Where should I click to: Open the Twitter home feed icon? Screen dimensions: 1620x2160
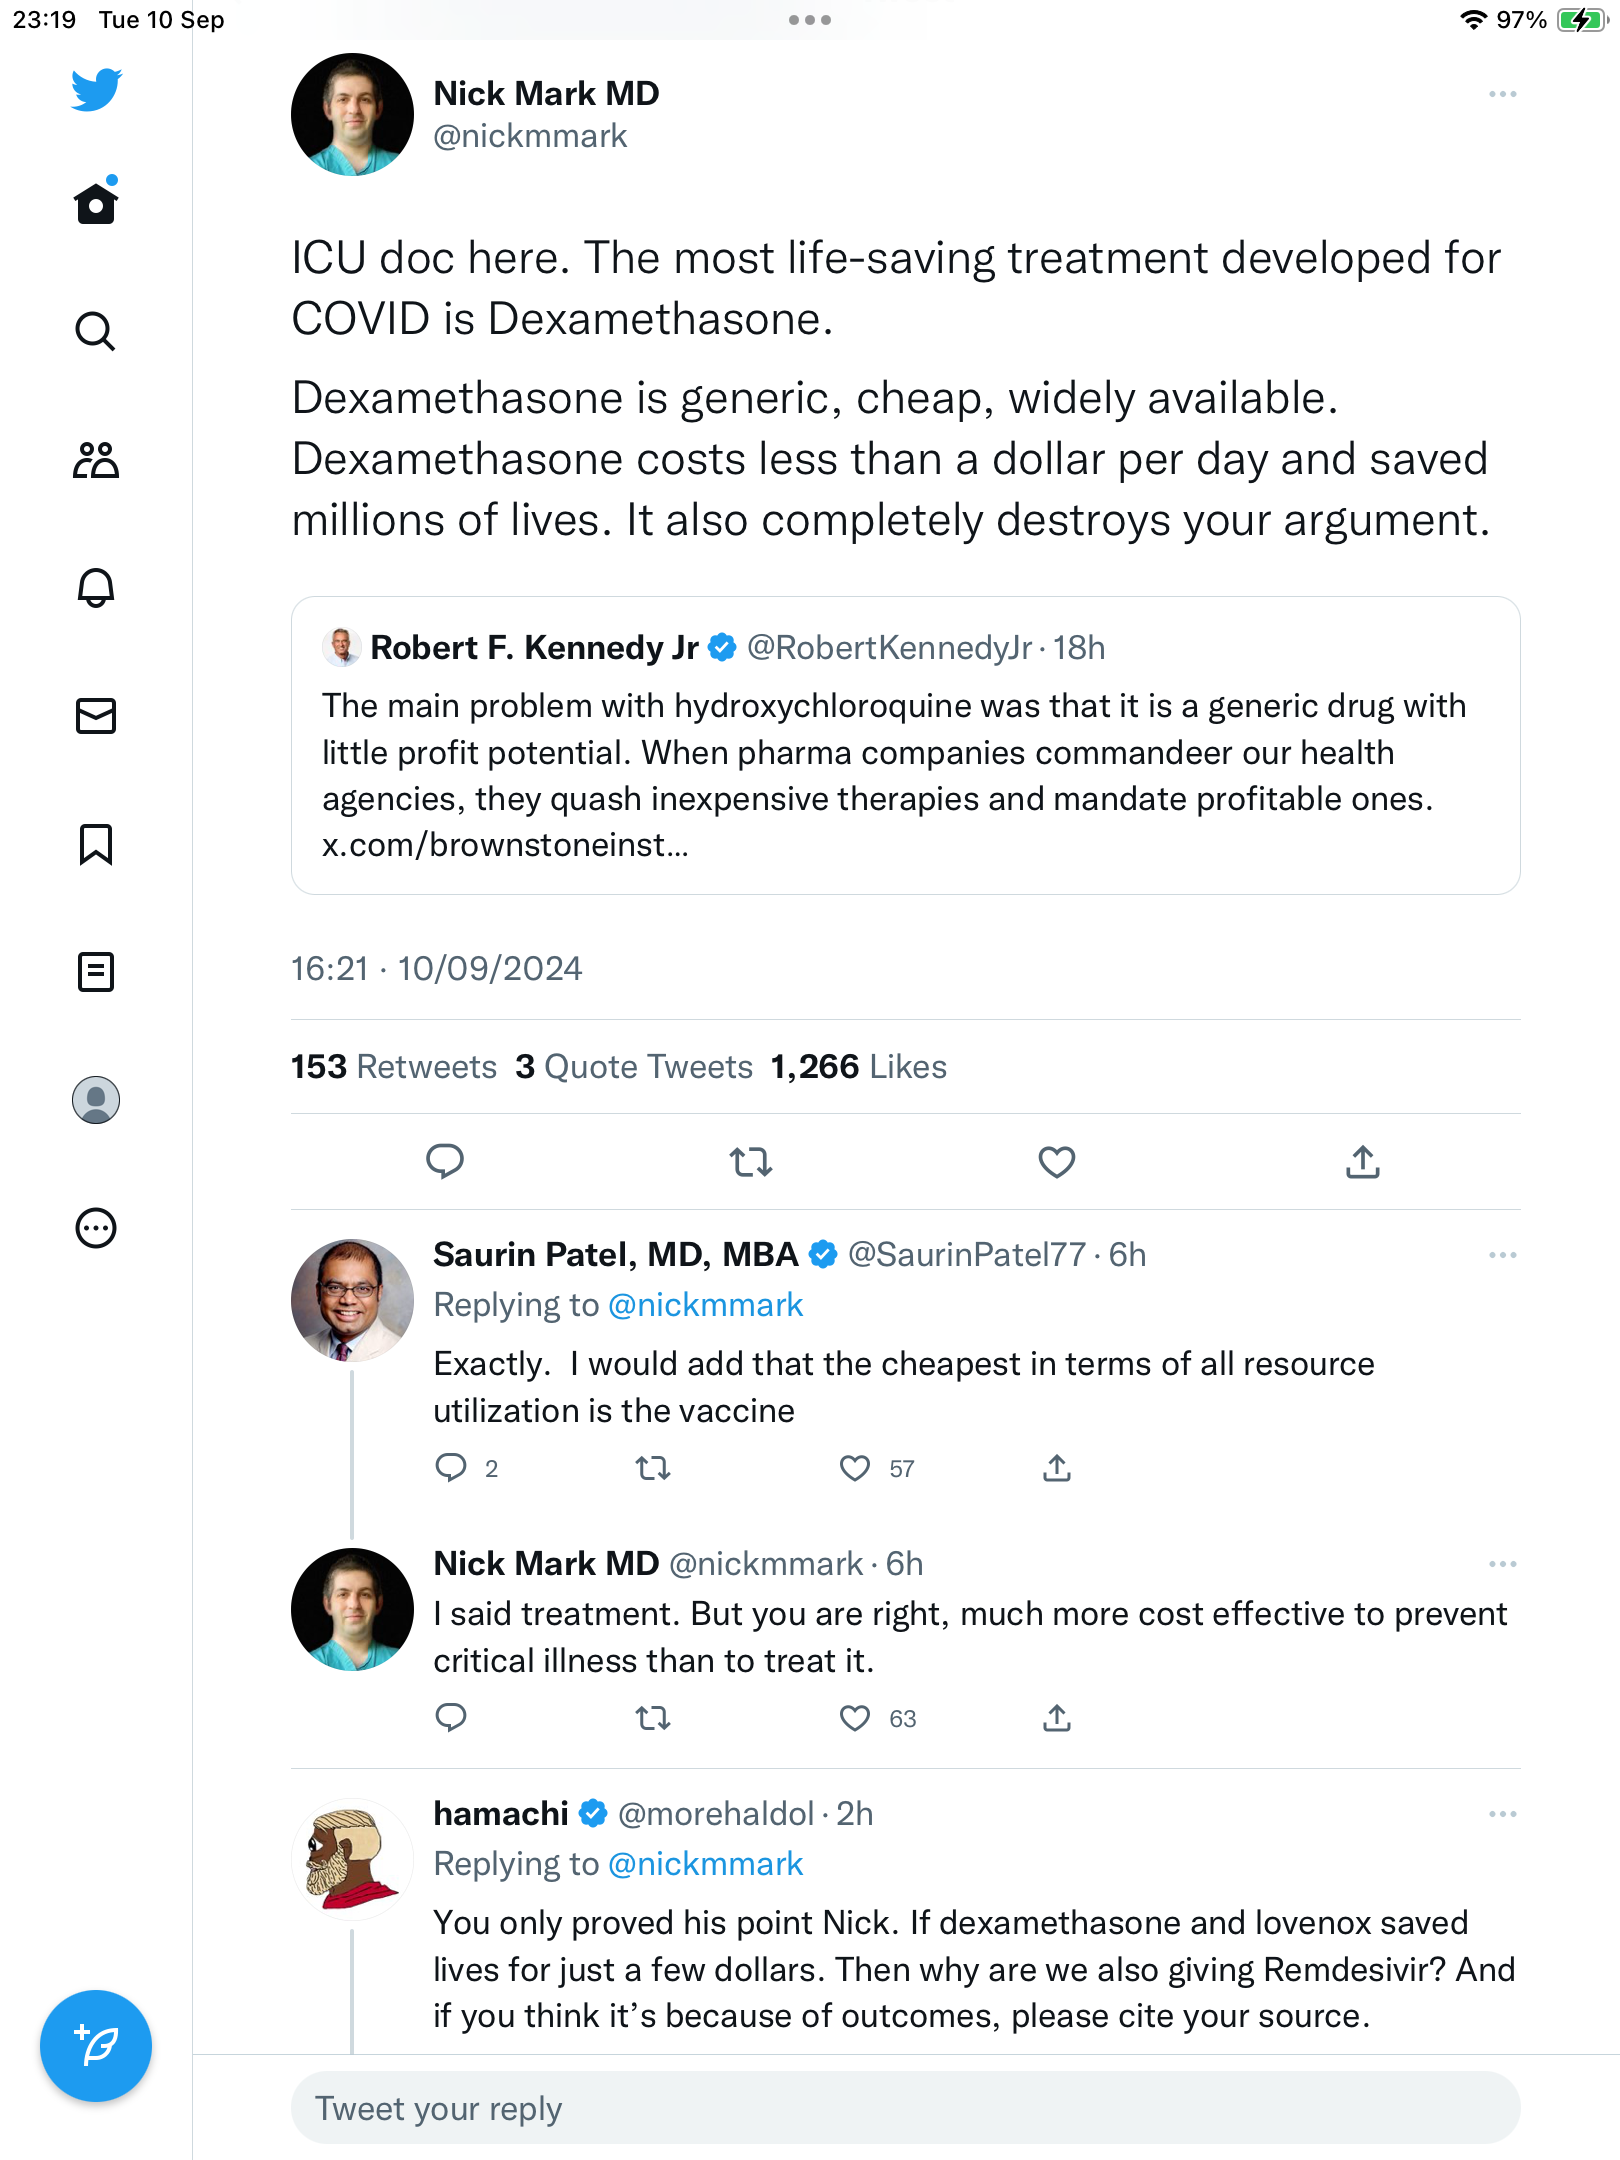(96, 203)
